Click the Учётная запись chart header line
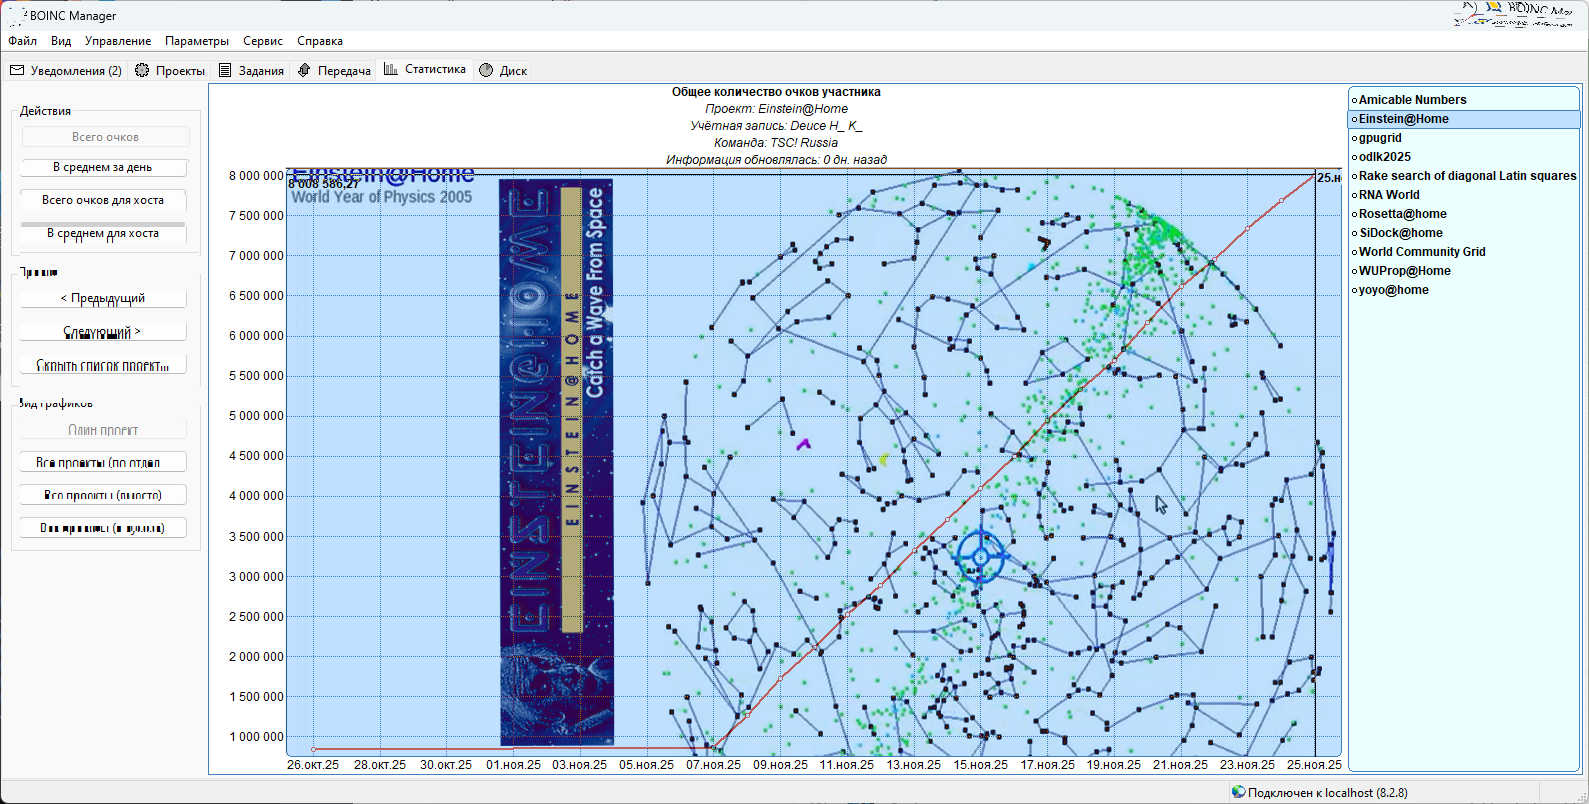 click(x=776, y=126)
